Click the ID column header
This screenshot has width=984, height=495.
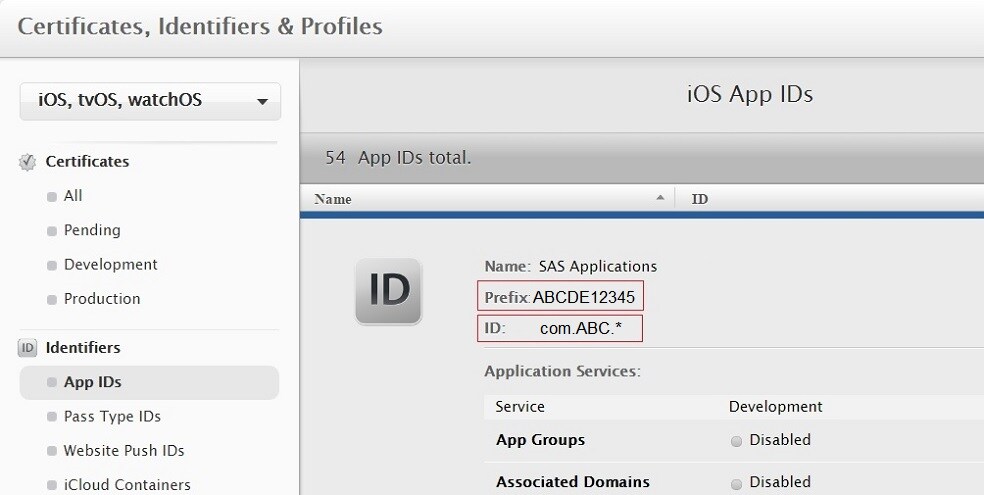[x=700, y=199]
